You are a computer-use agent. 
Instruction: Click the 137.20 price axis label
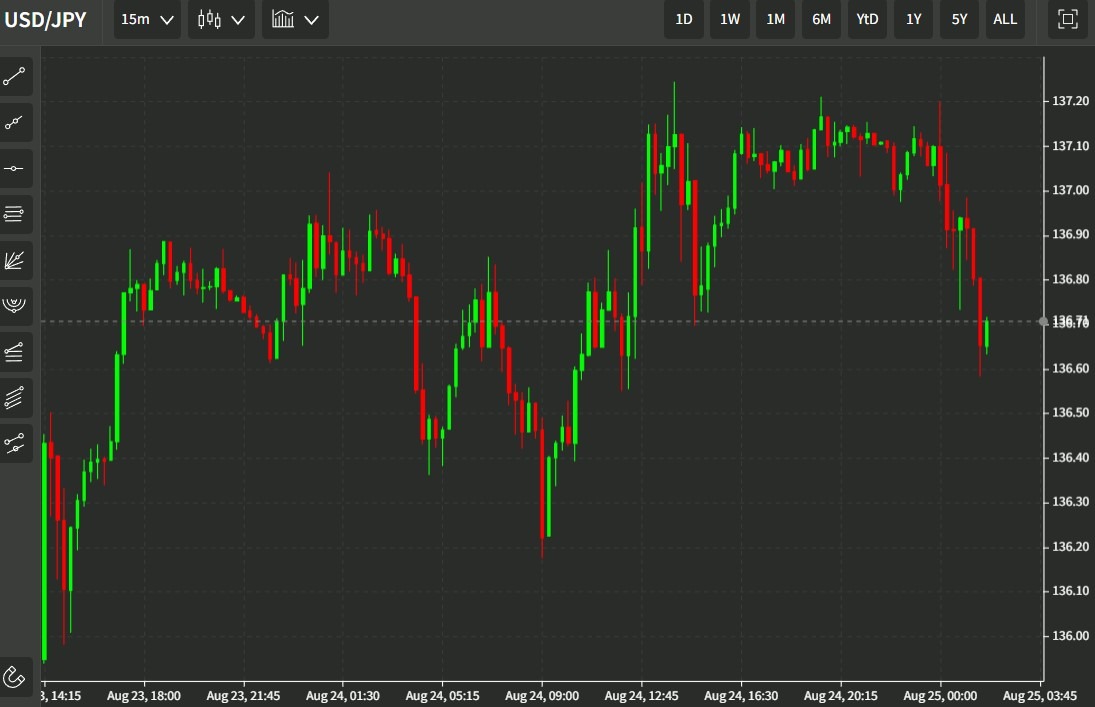click(1070, 101)
